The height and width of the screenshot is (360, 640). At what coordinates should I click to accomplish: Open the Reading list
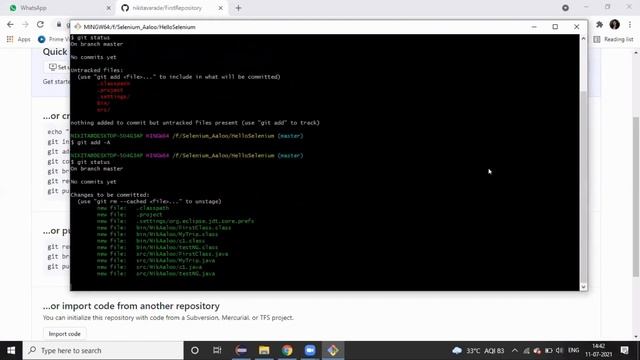(x=613, y=39)
